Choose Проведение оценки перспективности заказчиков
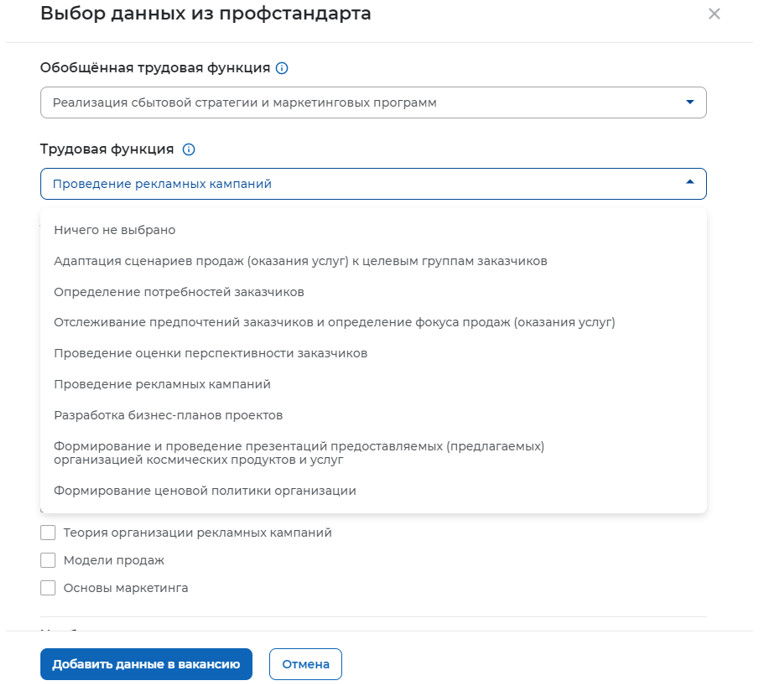Viewport: 761px width, 684px height. (x=211, y=353)
